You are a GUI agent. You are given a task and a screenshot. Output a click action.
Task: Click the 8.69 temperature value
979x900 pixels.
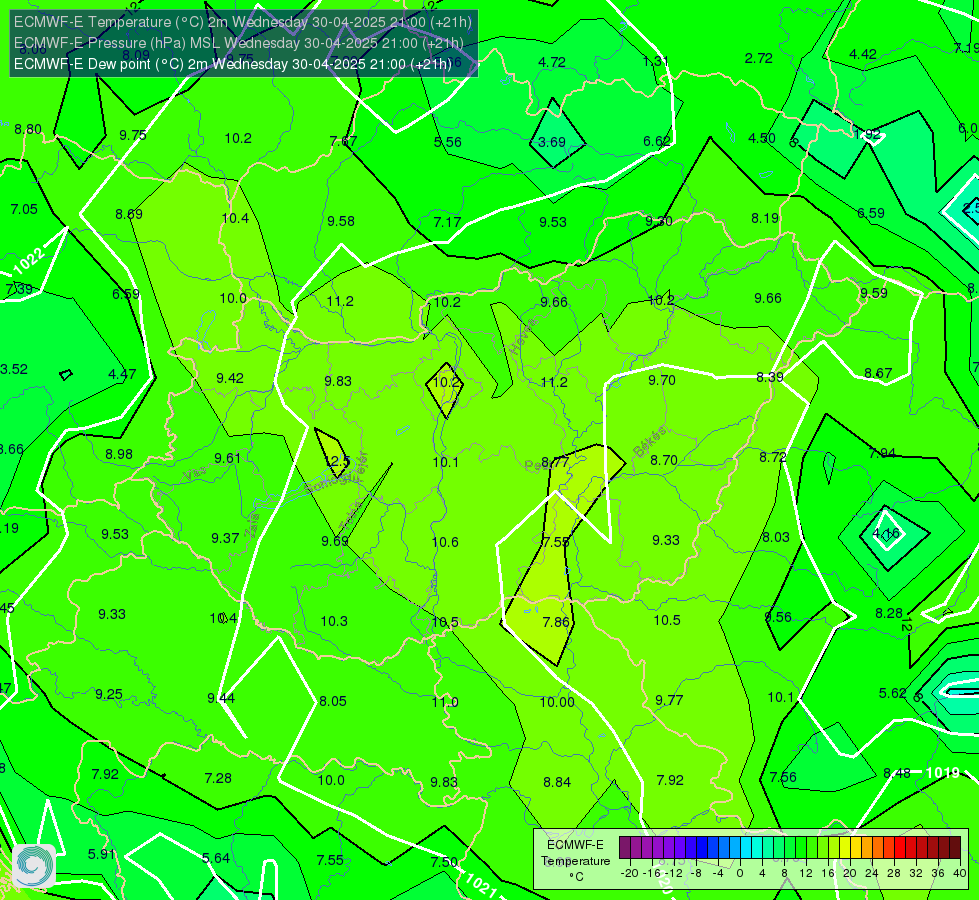[129, 214]
